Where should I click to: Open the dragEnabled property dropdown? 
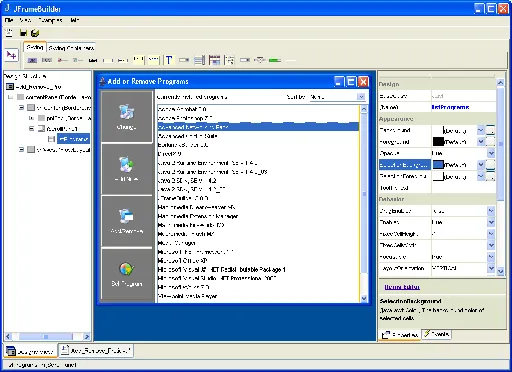pyautogui.click(x=491, y=211)
